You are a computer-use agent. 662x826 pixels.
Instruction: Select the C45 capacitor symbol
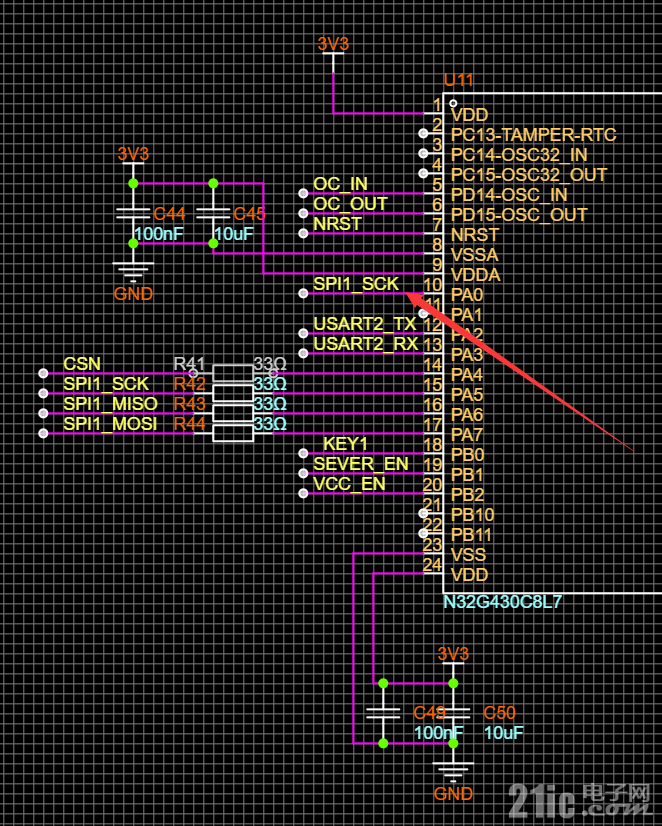point(213,213)
